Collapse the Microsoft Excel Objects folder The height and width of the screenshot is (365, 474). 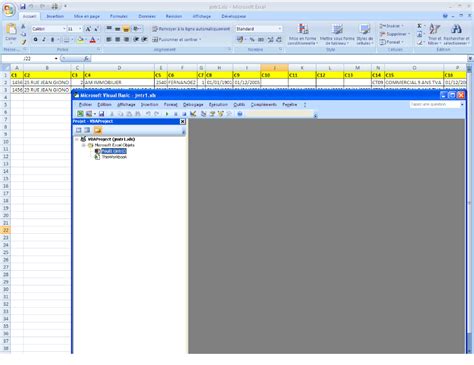click(x=84, y=145)
